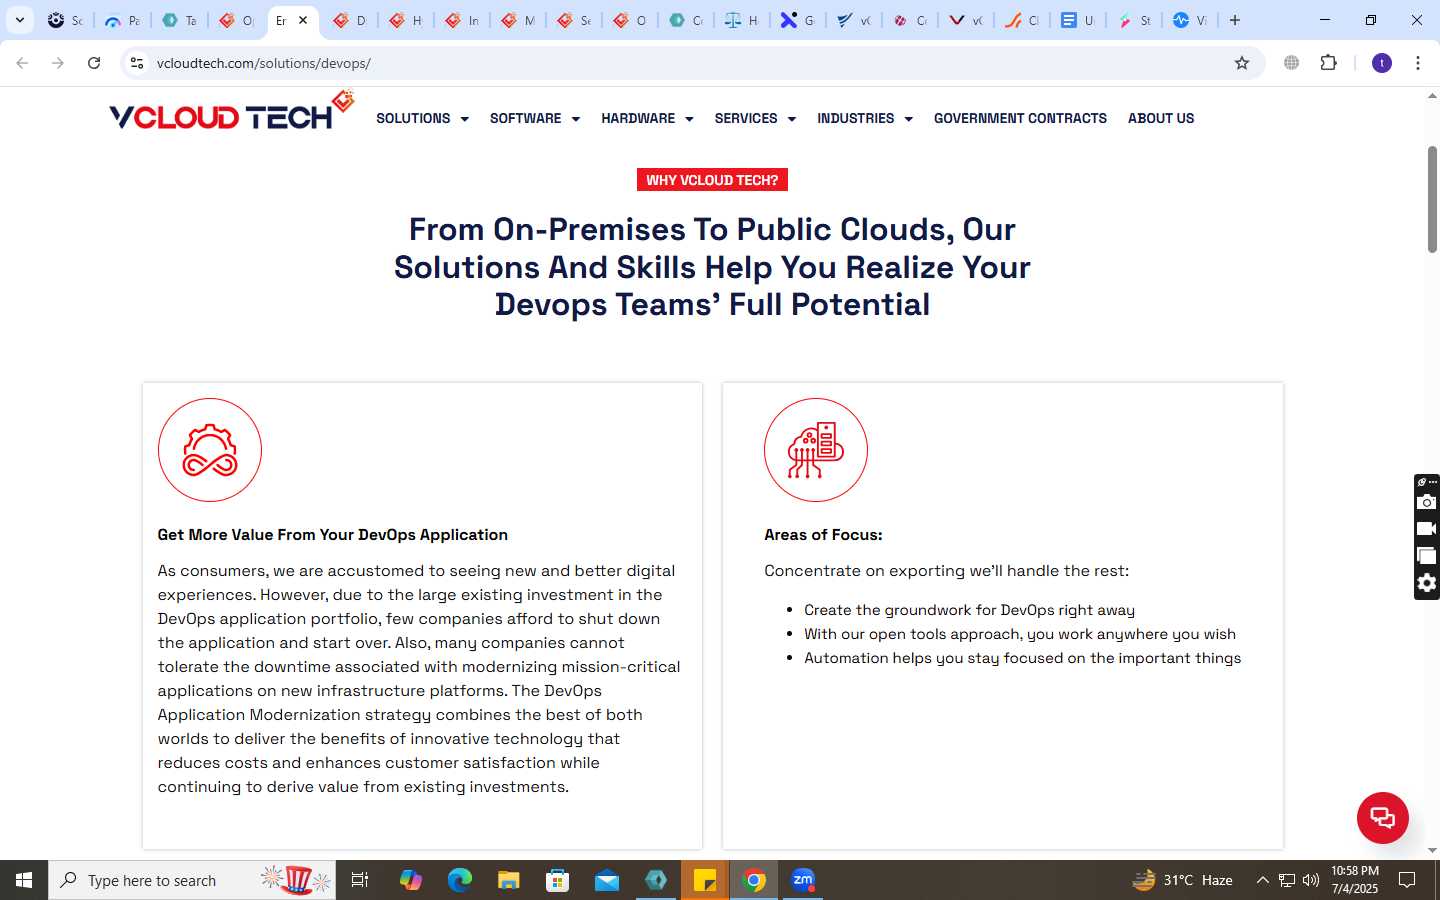Close the active 'Er' tab

point(303,20)
